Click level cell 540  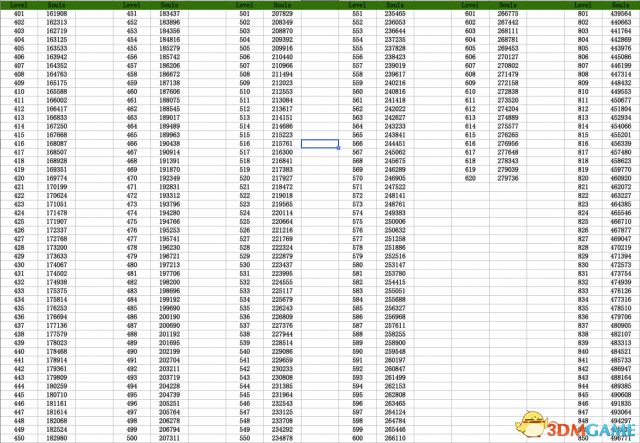(x=244, y=352)
